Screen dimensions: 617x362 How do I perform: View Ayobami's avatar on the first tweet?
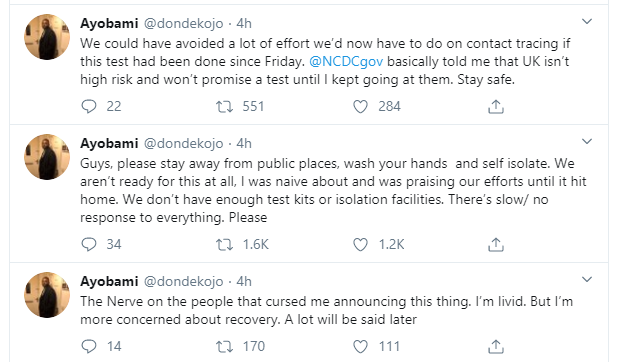[x=47, y=37]
